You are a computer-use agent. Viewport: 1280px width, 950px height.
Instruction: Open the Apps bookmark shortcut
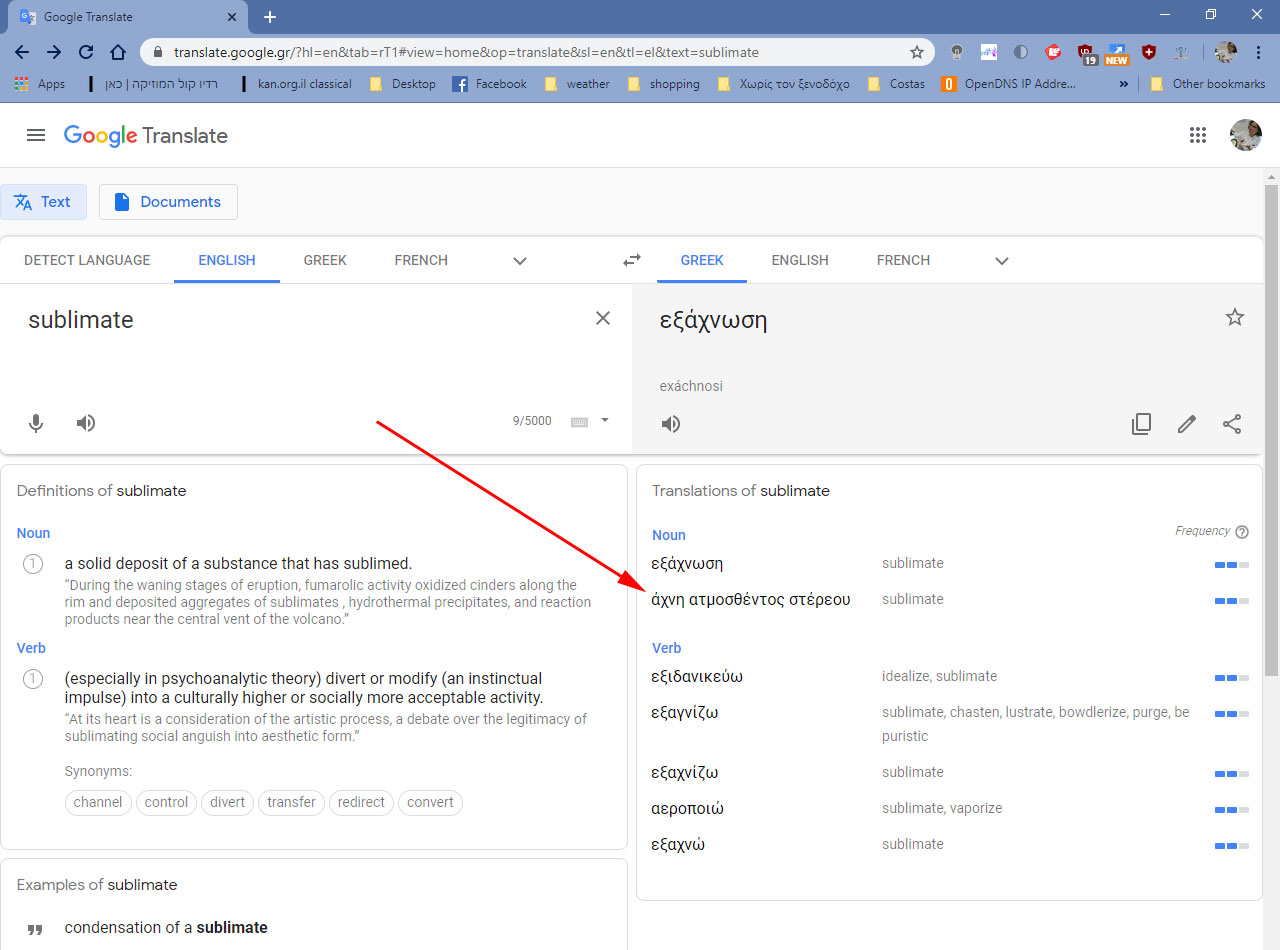40,84
